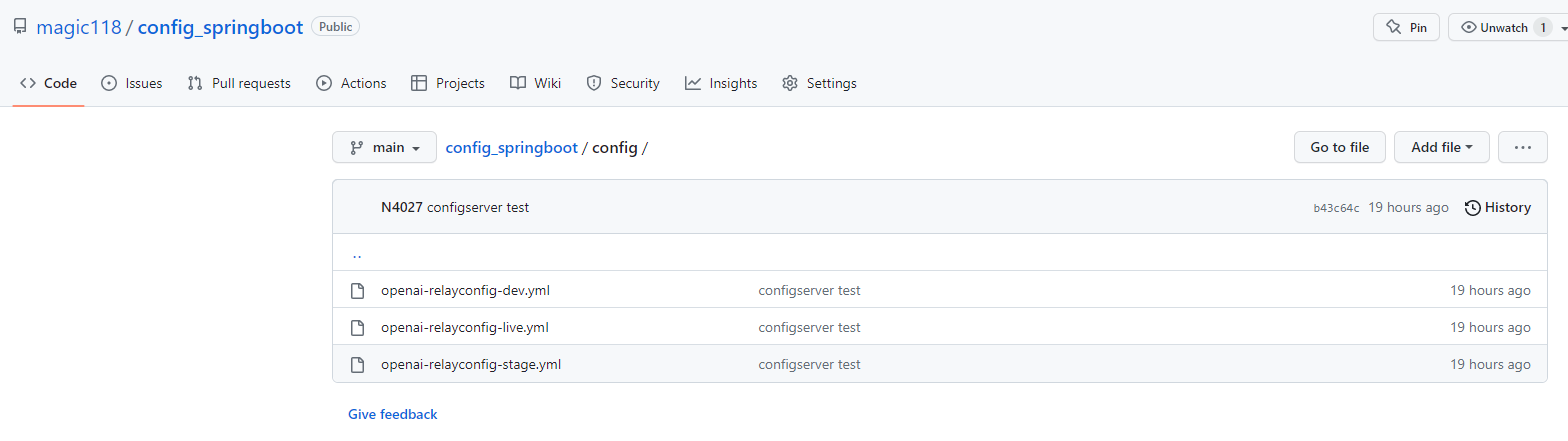Go to the Actions tab
The width and height of the screenshot is (1568, 441).
click(351, 84)
